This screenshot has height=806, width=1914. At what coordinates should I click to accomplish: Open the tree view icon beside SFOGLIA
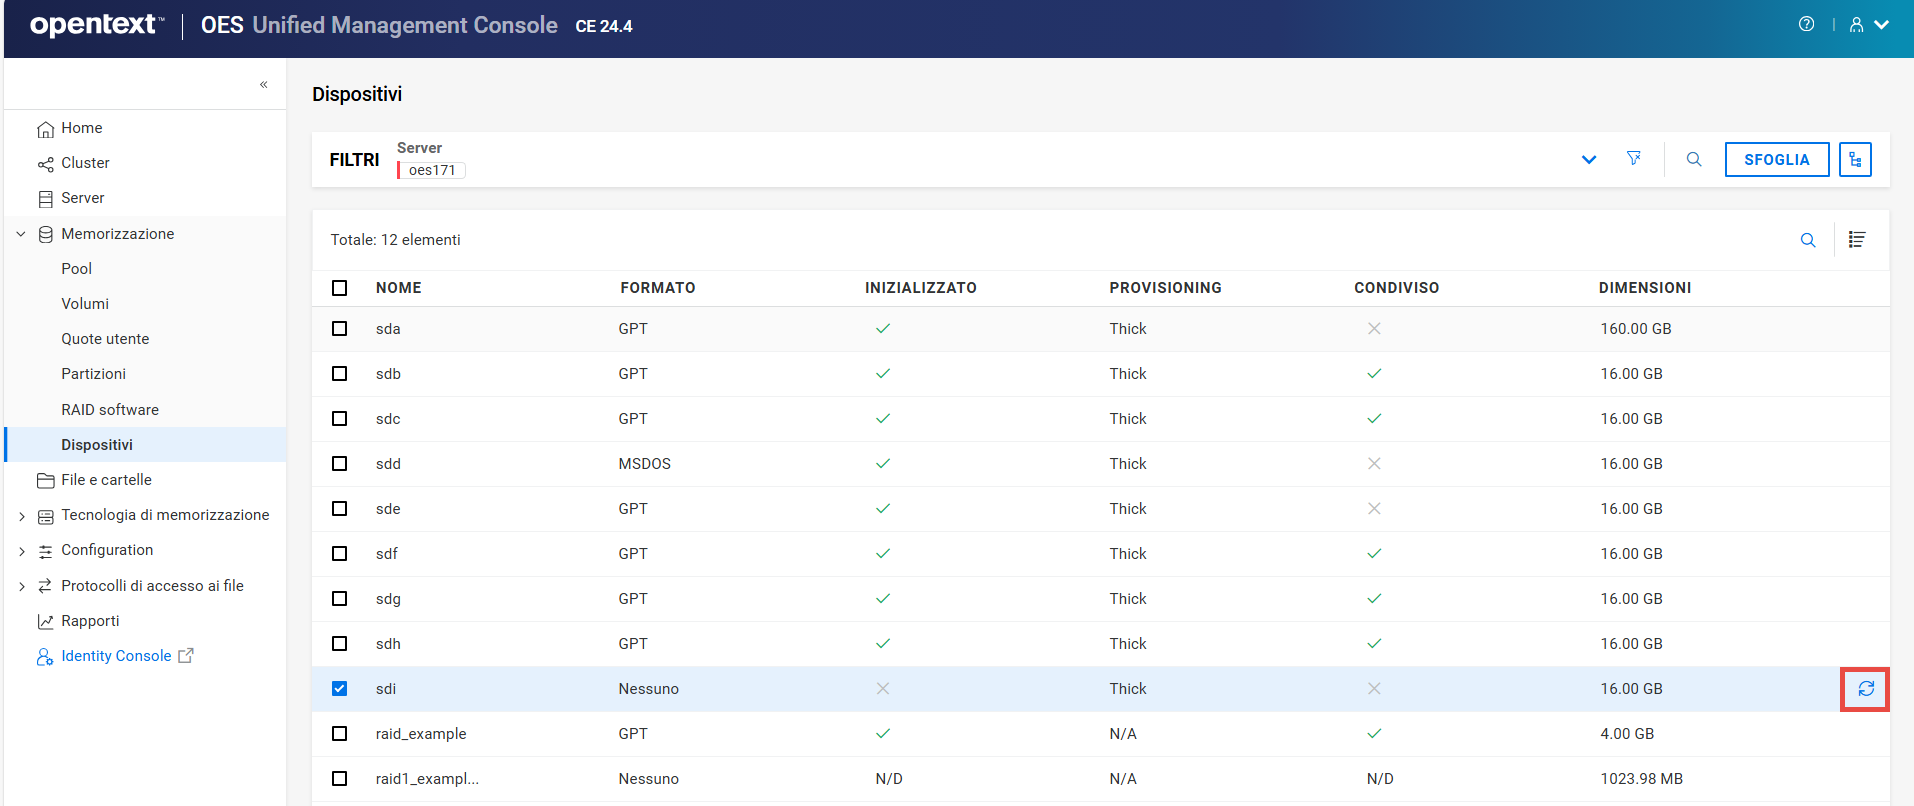pos(1855,159)
